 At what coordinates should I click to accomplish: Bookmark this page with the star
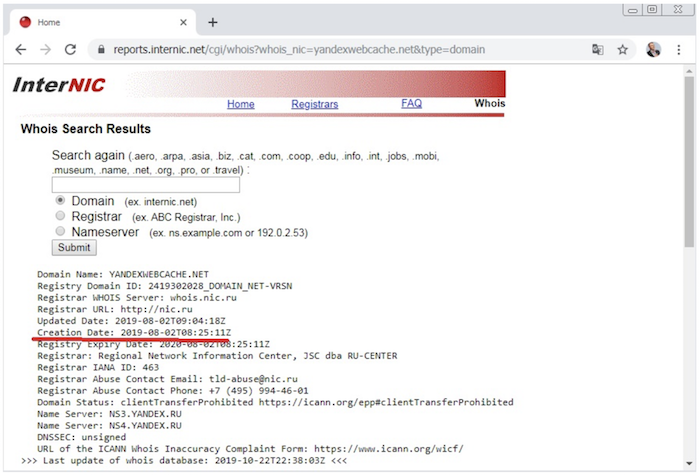point(622,50)
